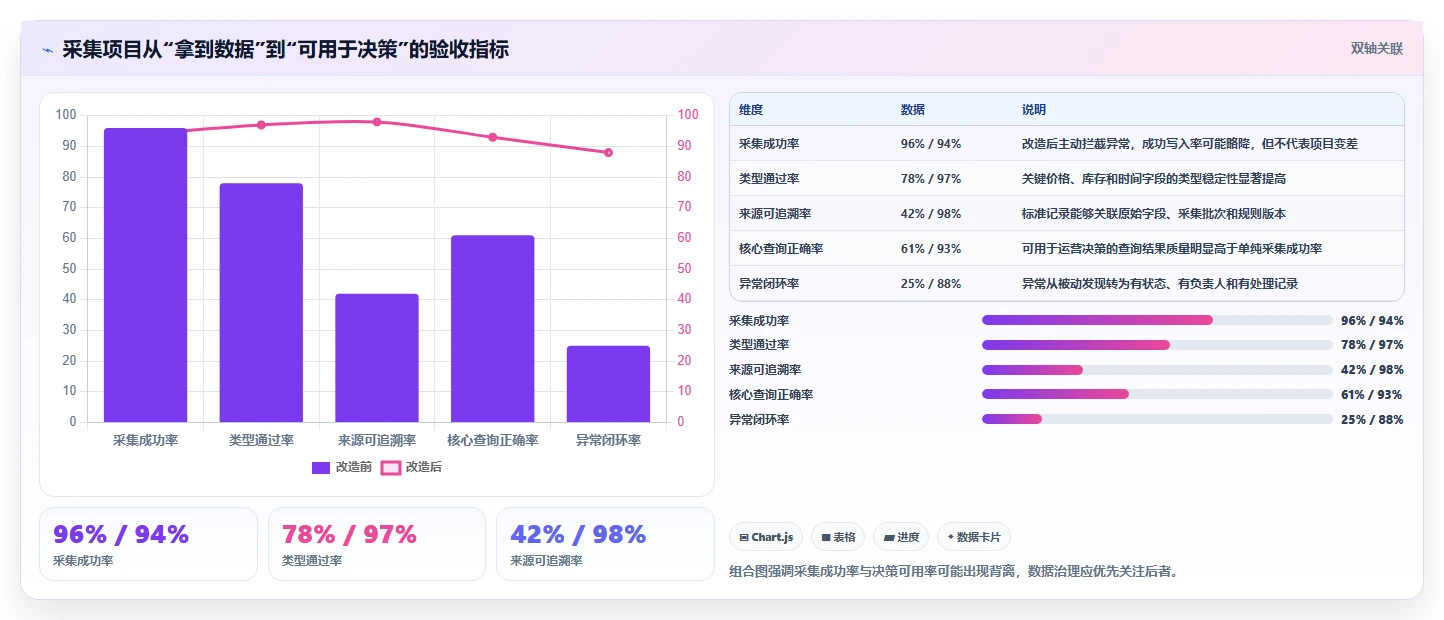This screenshot has width=1444, height=620.
Task: Click the 双轴关联 label in header
Action: [x=1377, y=48]
